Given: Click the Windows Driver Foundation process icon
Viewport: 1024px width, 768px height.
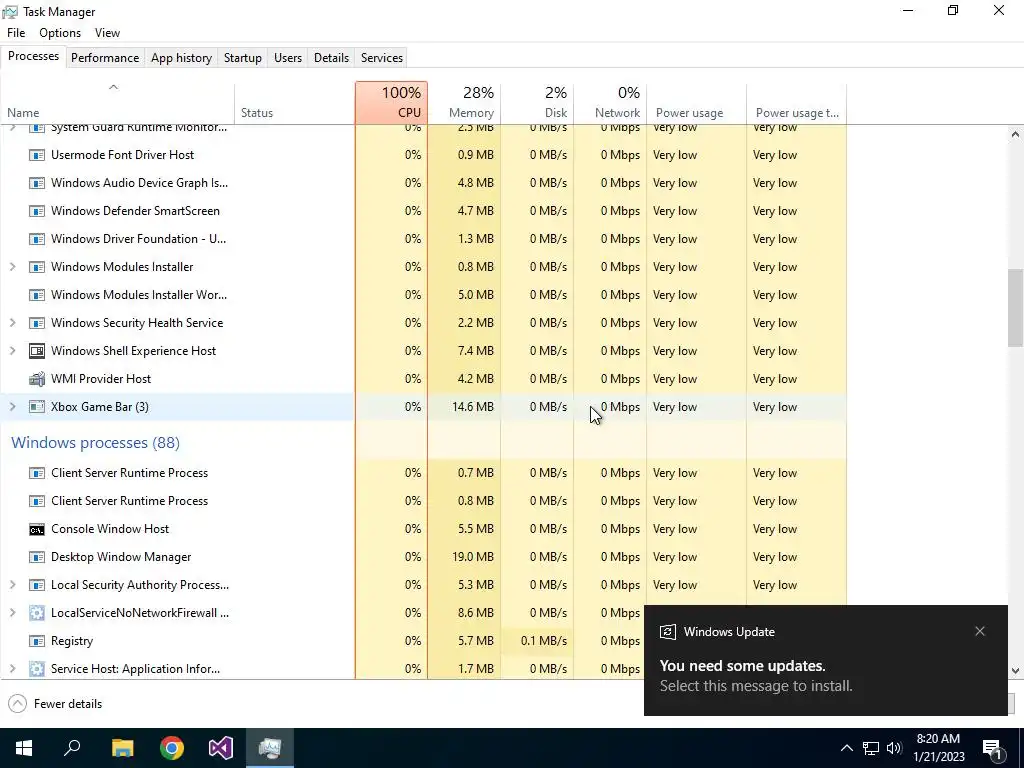Looking at the screenshot, I should [x=37, y=239].
